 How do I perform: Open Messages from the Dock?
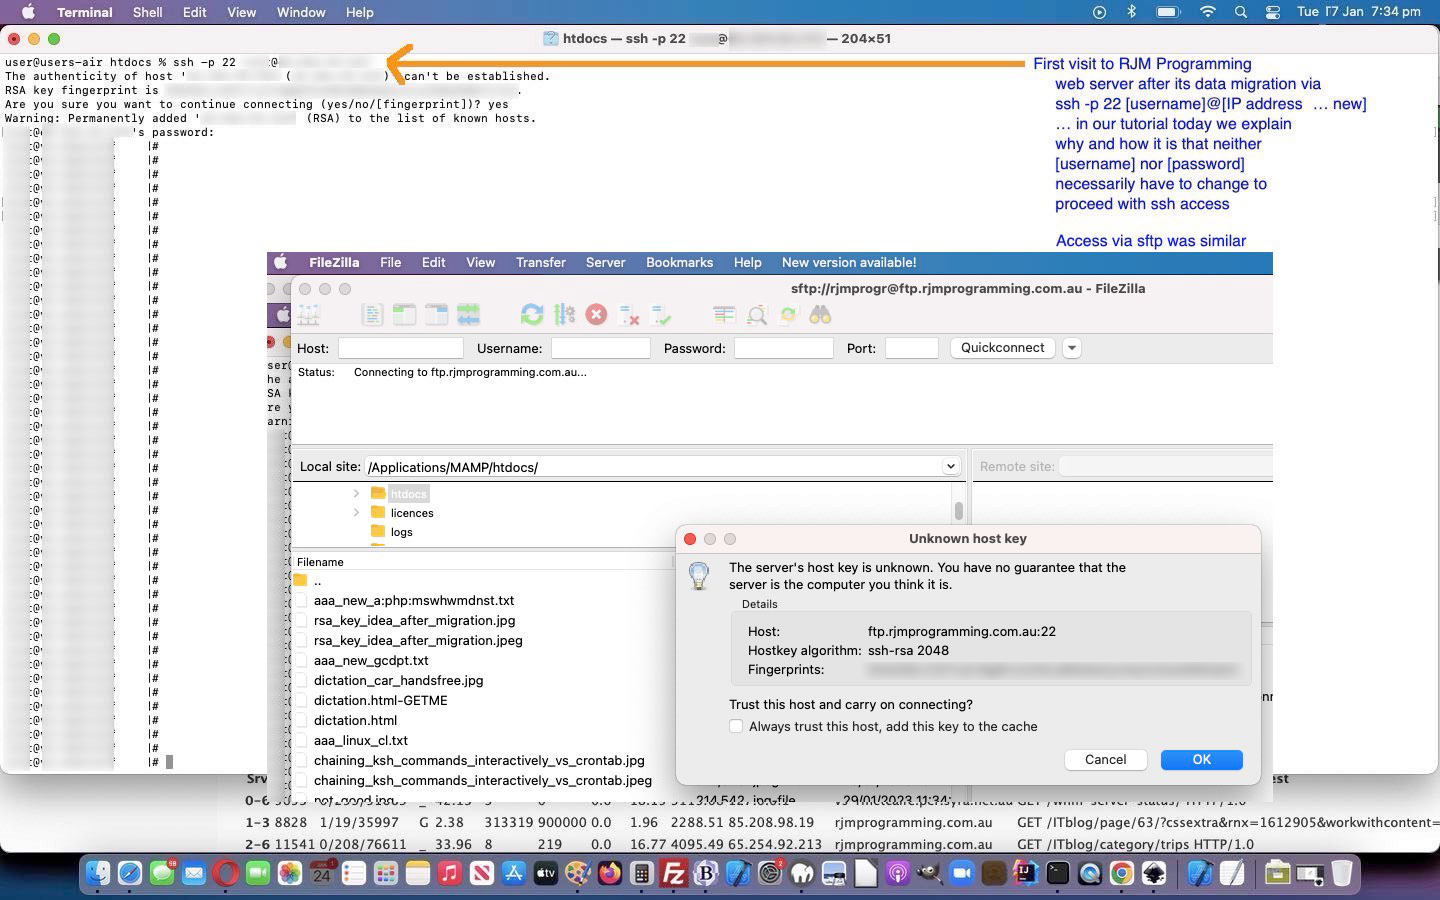(x=162, y=873)
